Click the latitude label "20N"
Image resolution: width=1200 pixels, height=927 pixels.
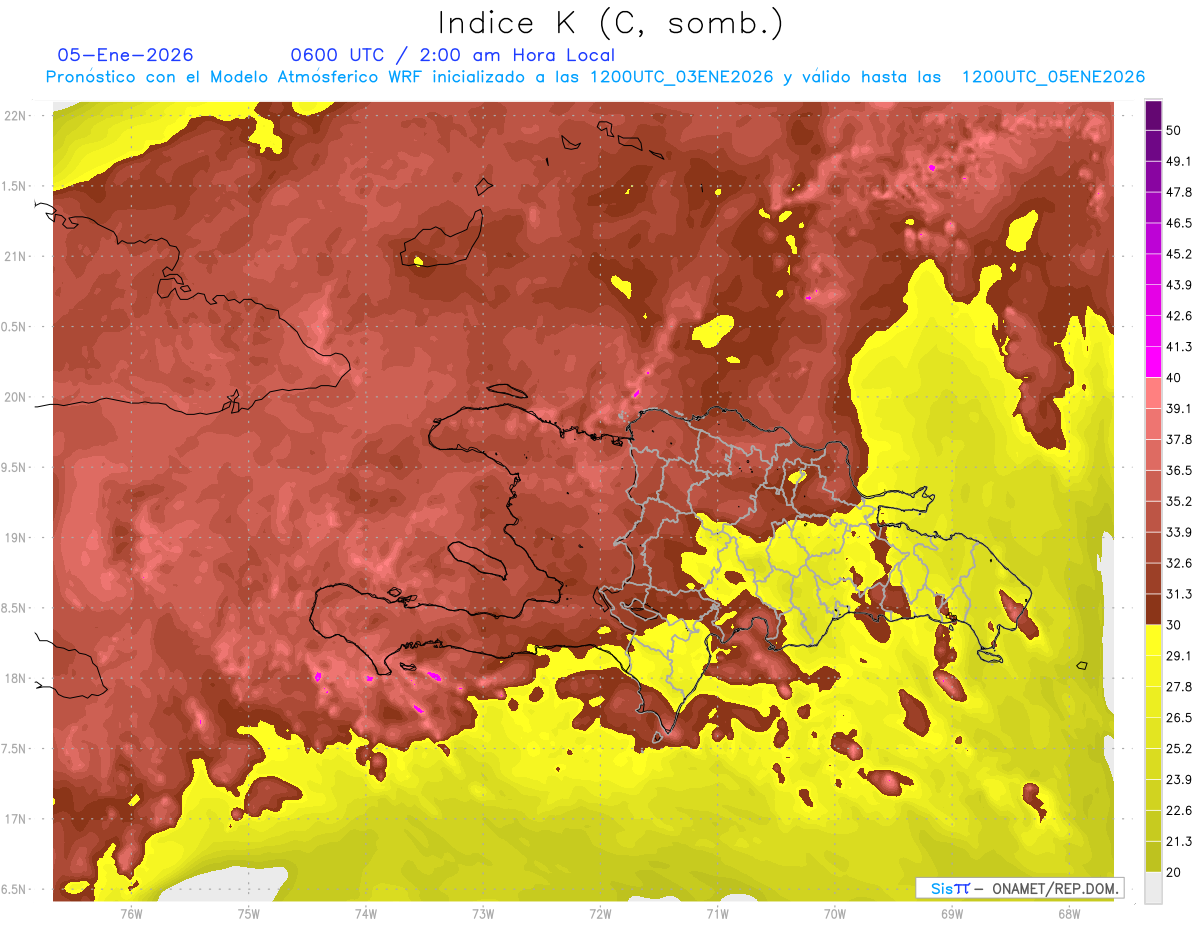point(17,397)
